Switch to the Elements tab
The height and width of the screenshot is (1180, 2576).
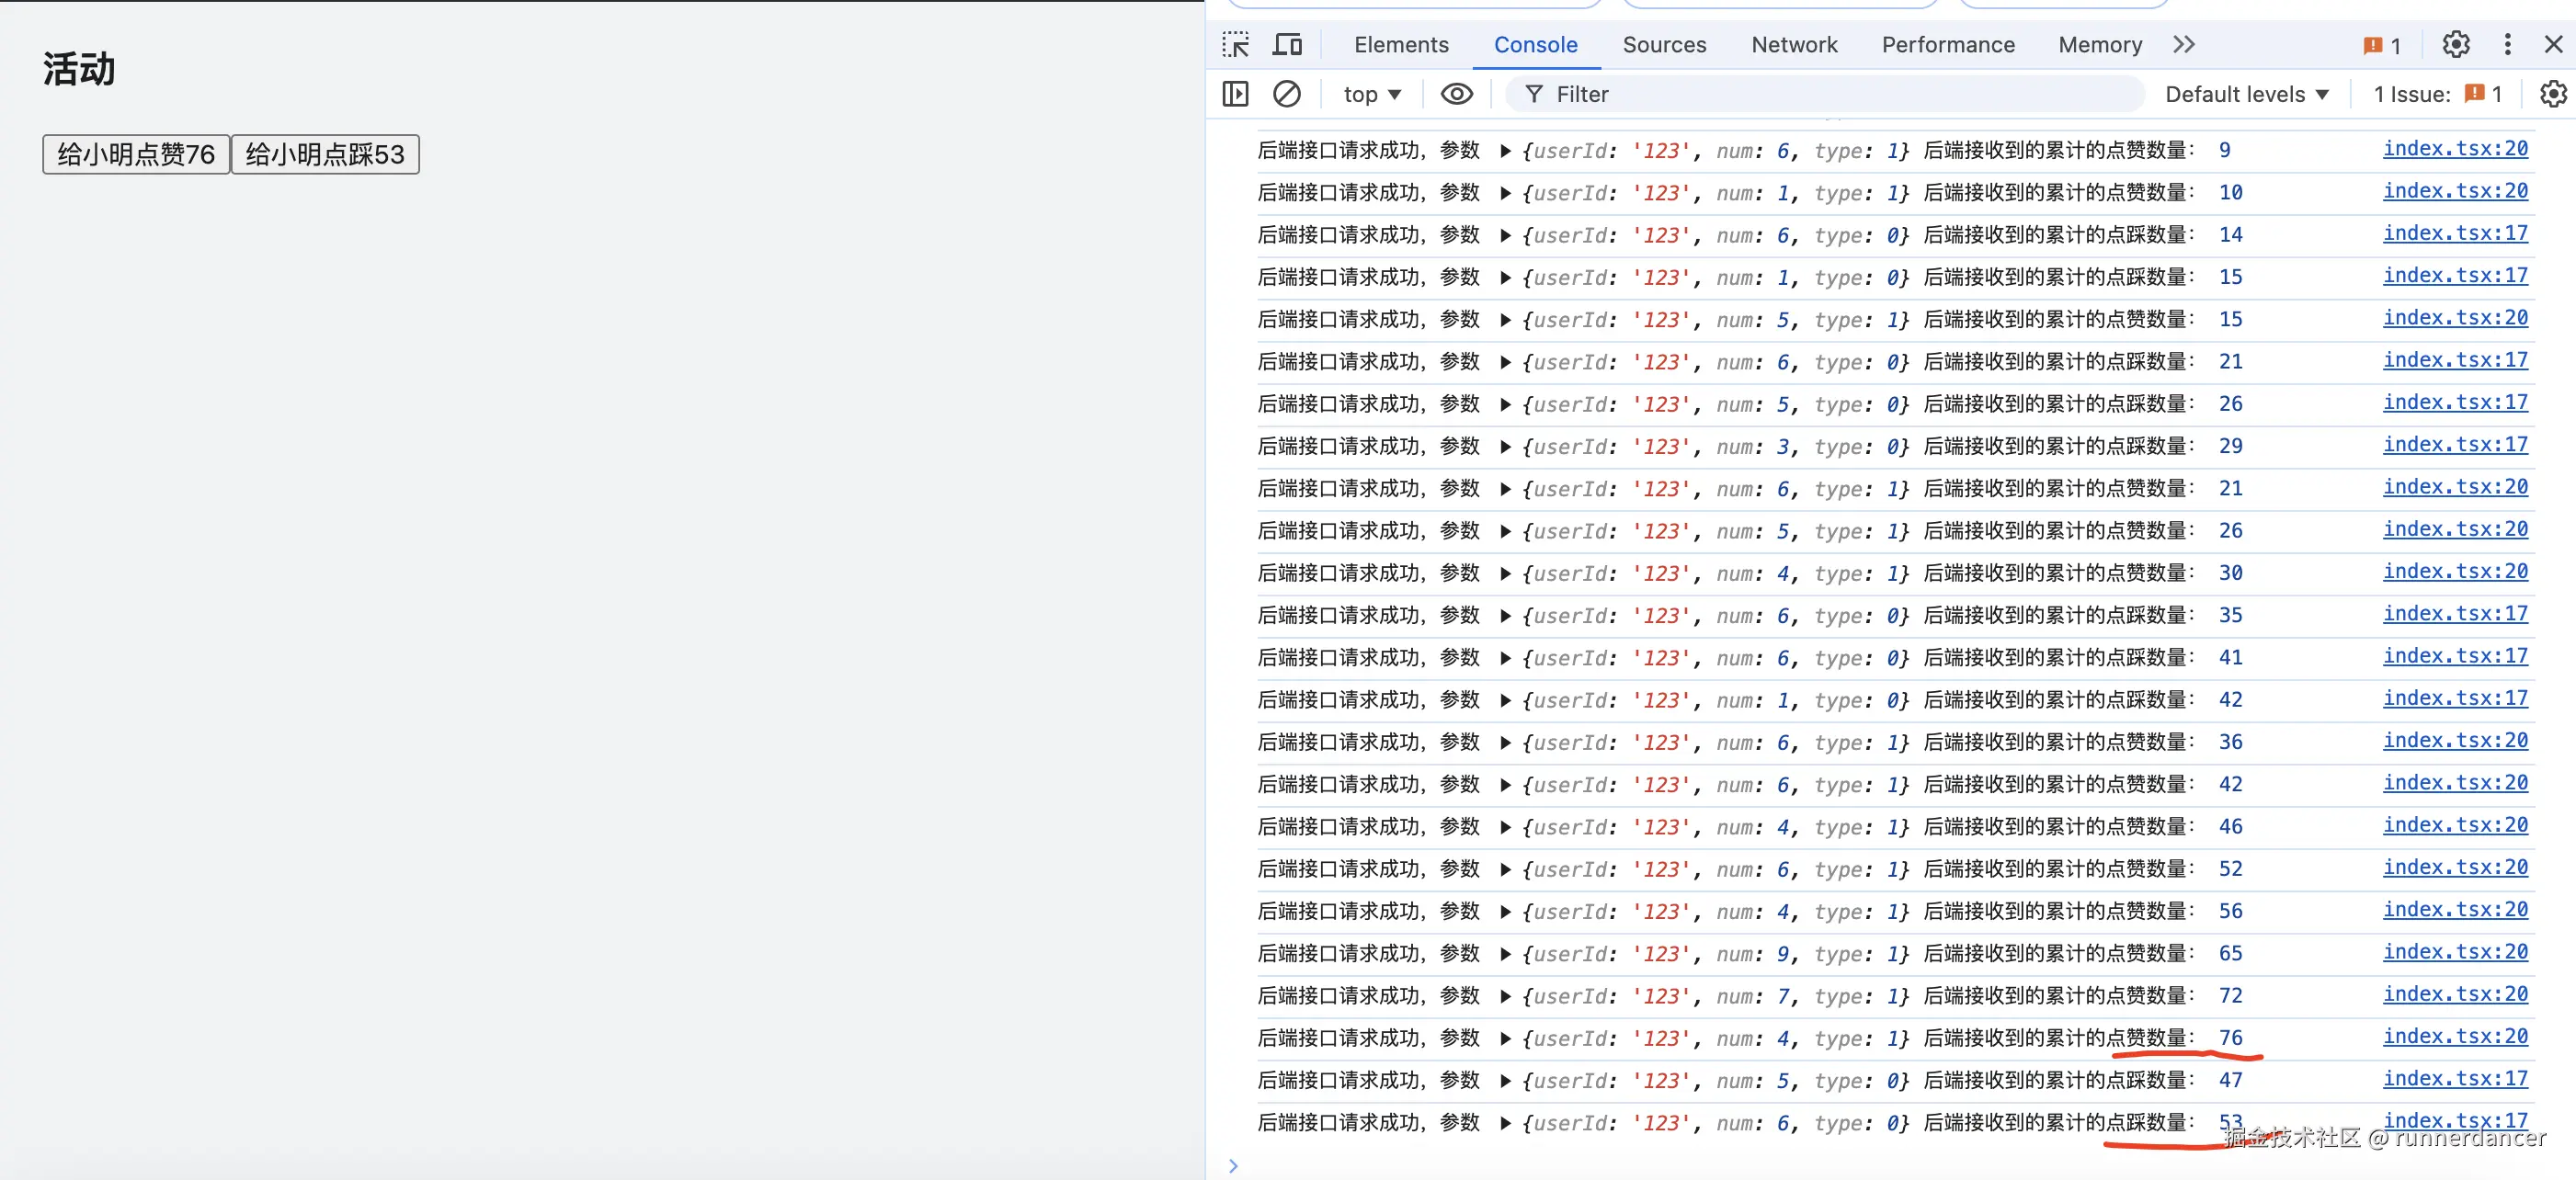[1400, 45]
